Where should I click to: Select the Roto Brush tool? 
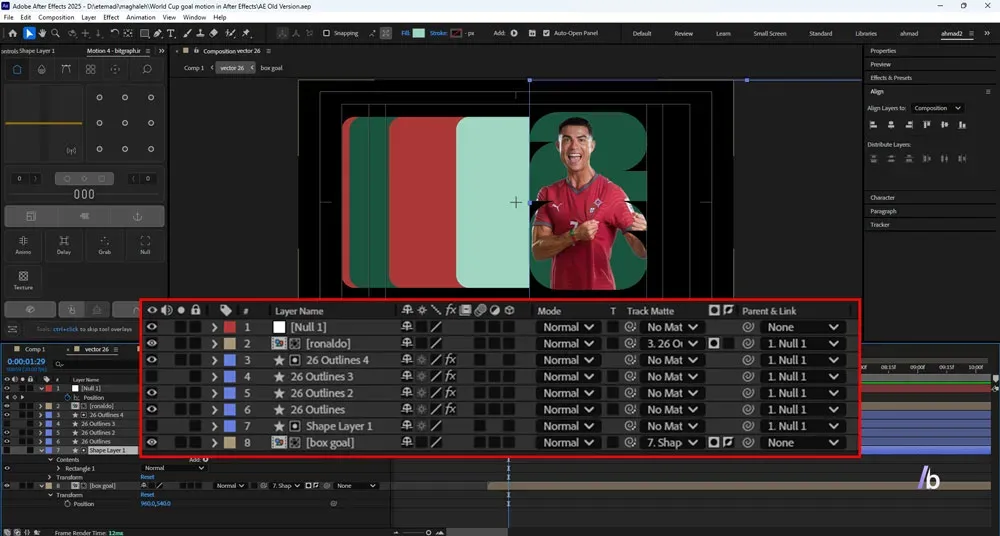click(231, 33)
